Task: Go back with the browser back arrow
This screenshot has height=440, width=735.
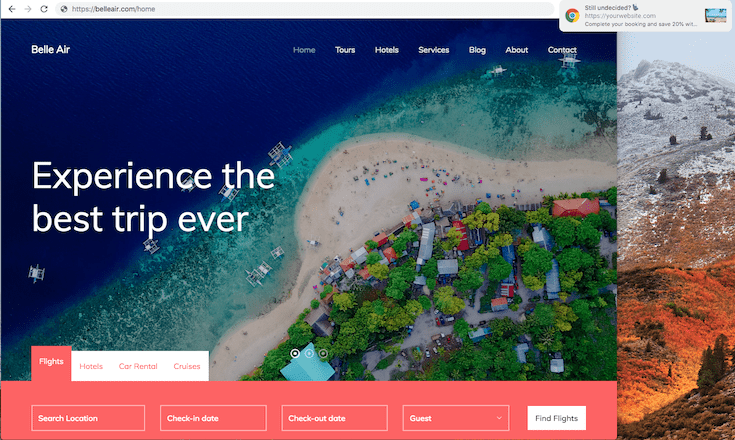Action: point(12,9)
